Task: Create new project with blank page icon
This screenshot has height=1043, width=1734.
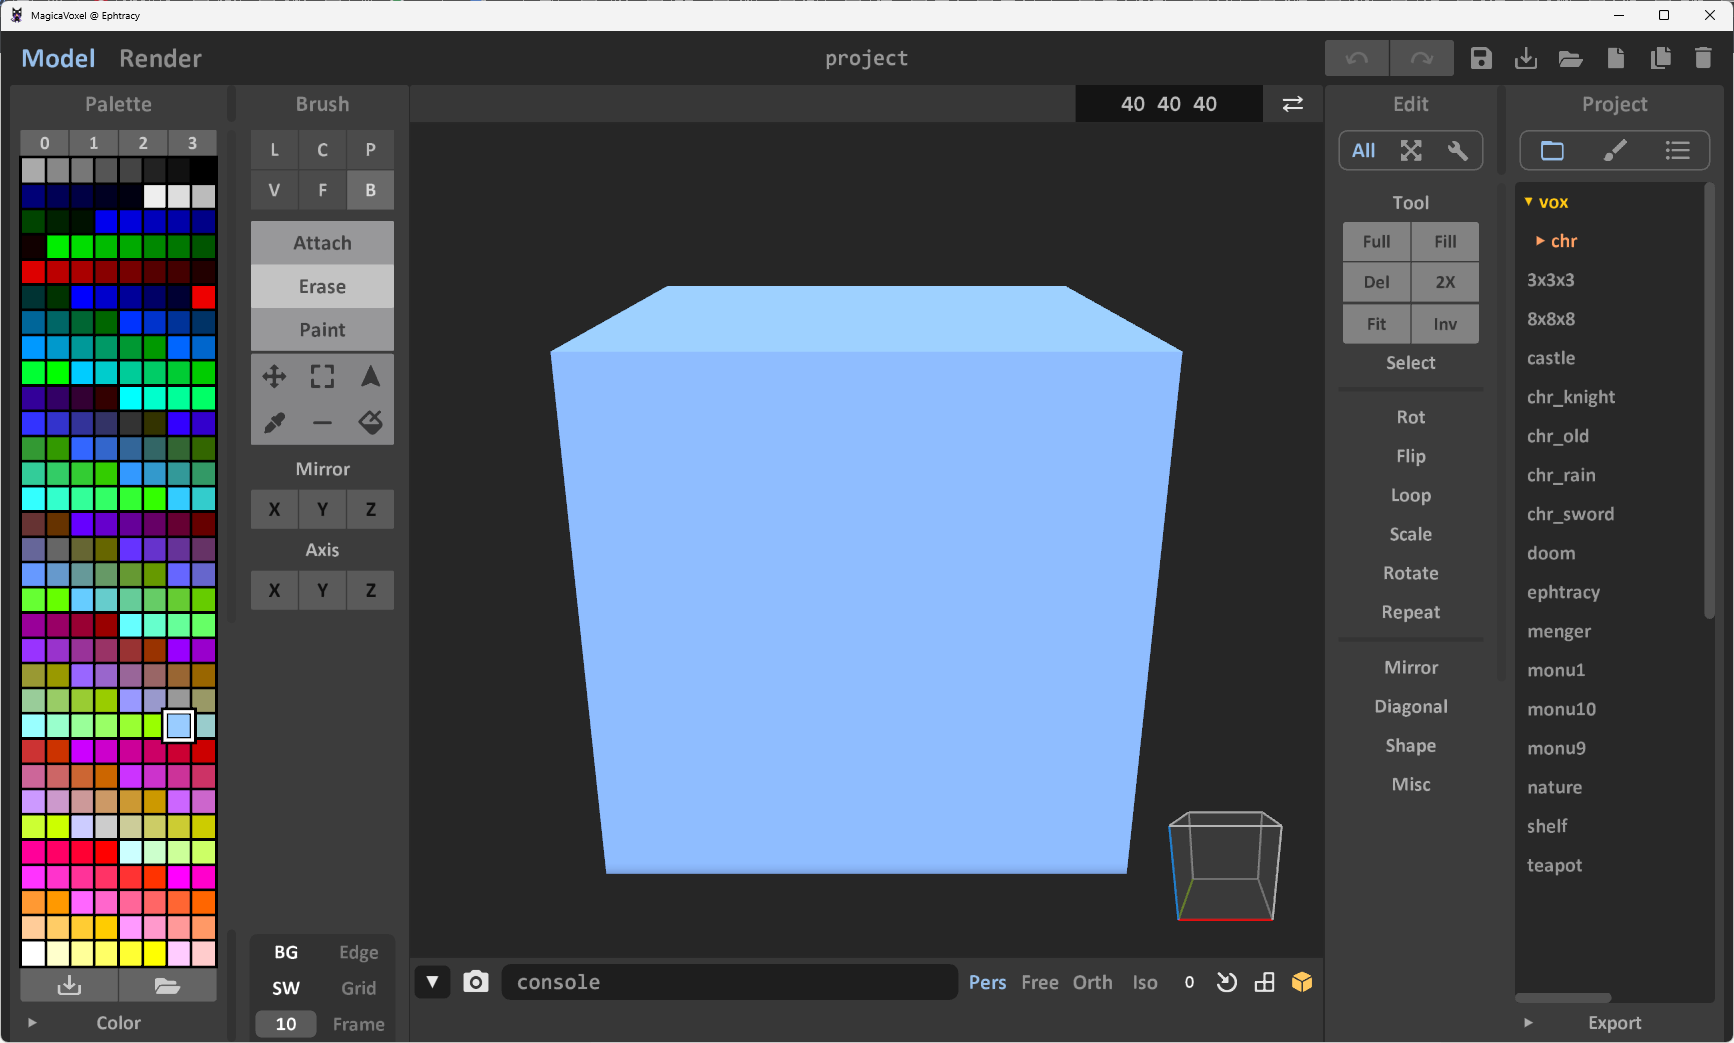Action: click(1615, 59)
